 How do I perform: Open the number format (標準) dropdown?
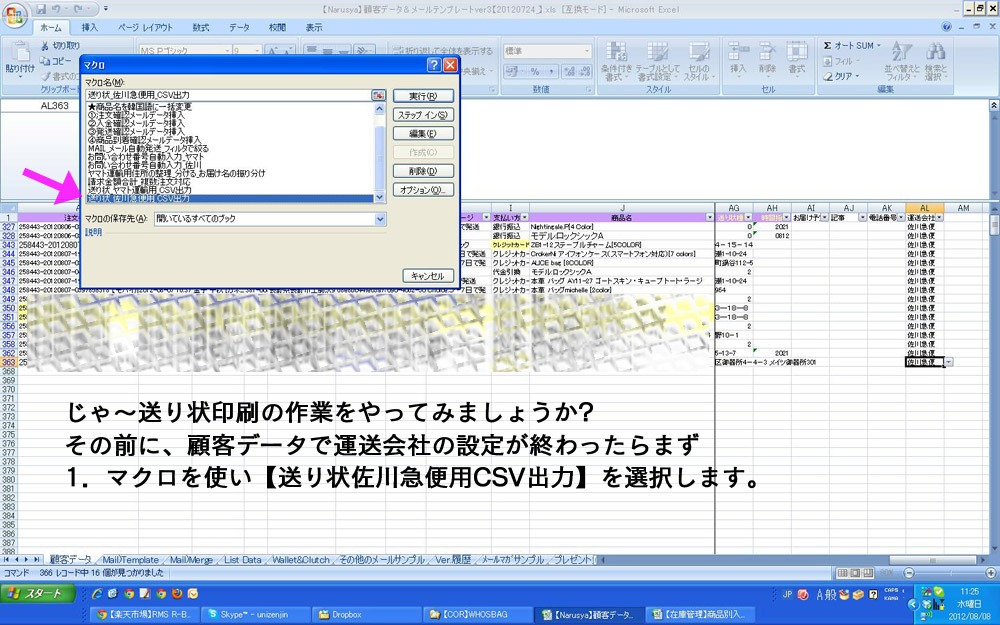point(587,51)
